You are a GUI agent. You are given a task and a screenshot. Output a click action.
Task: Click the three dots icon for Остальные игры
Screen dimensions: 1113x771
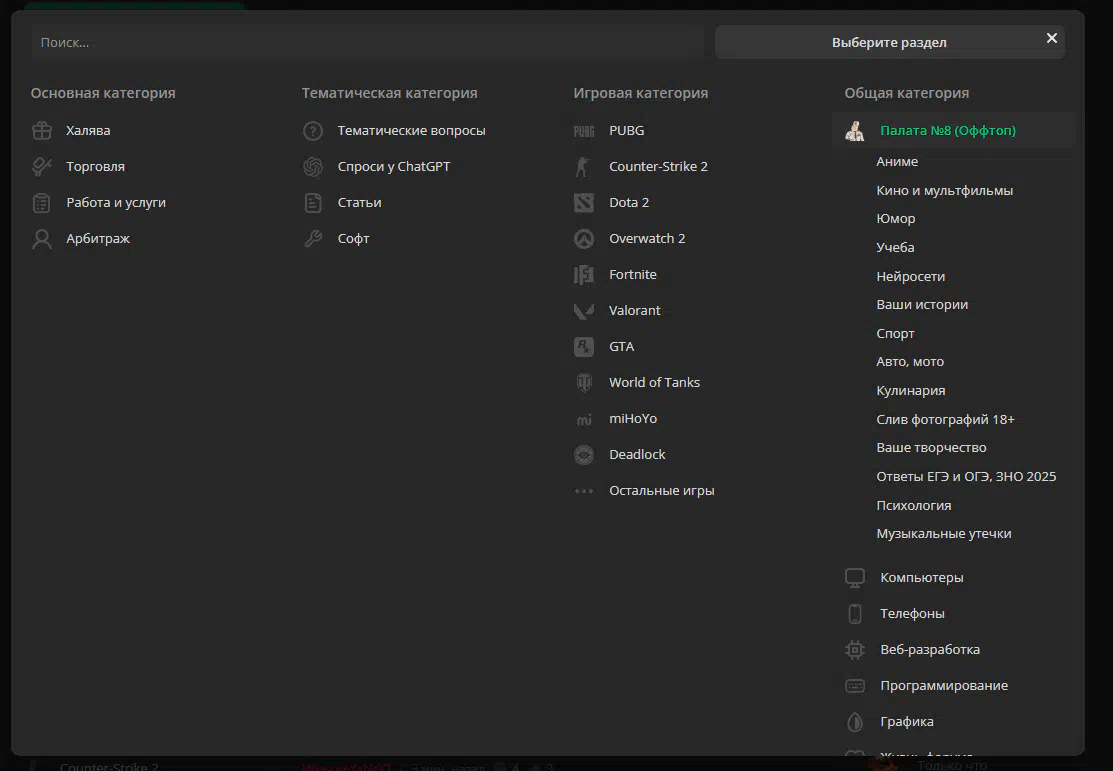(584, 491)
